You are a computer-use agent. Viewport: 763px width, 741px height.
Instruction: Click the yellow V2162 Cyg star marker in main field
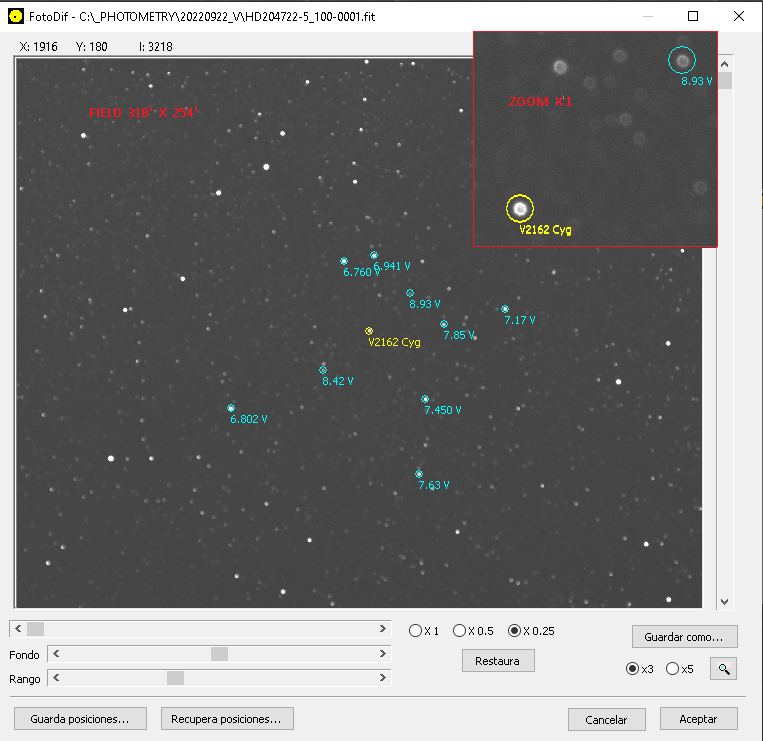[x=369, y=331]
